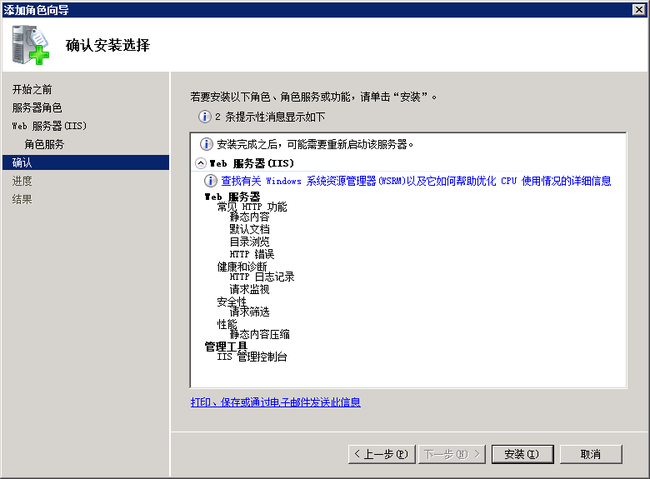This screenshot has width=650, height=479.
Task: Click the 目录浏览 entry
Action: (x=249, y=241)
